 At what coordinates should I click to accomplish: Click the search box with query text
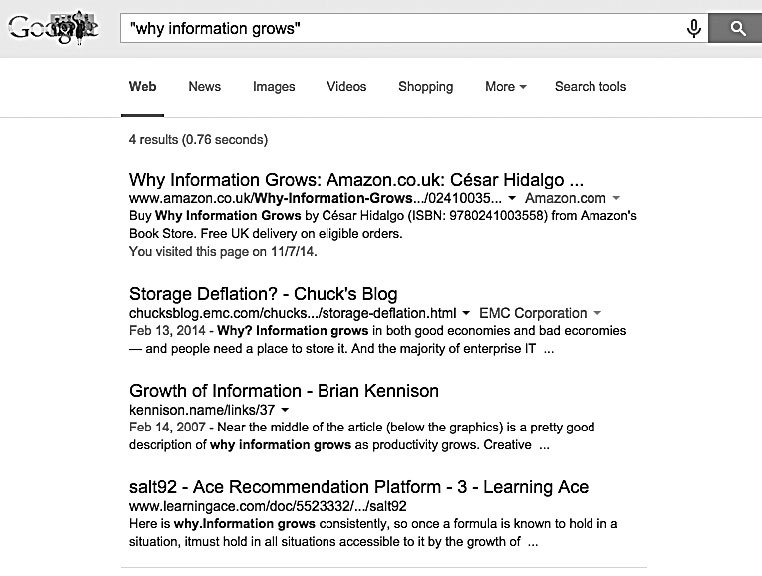400,28
